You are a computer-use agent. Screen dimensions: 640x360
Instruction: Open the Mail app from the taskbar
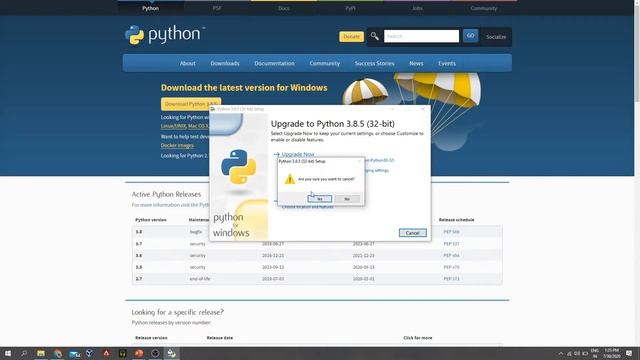coord(75,353)
